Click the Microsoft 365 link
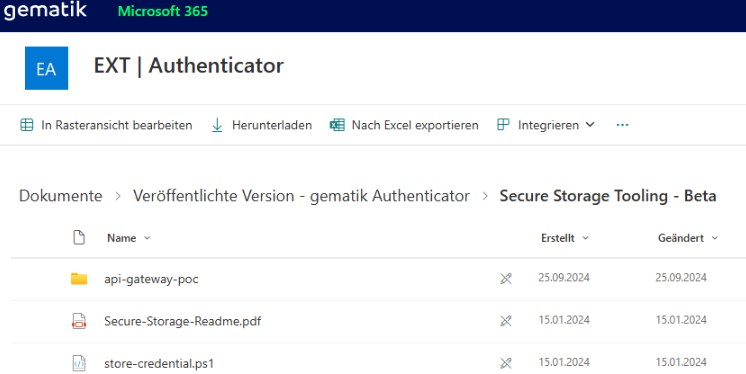This screenshot has height=374, width=746. [163, 11]
